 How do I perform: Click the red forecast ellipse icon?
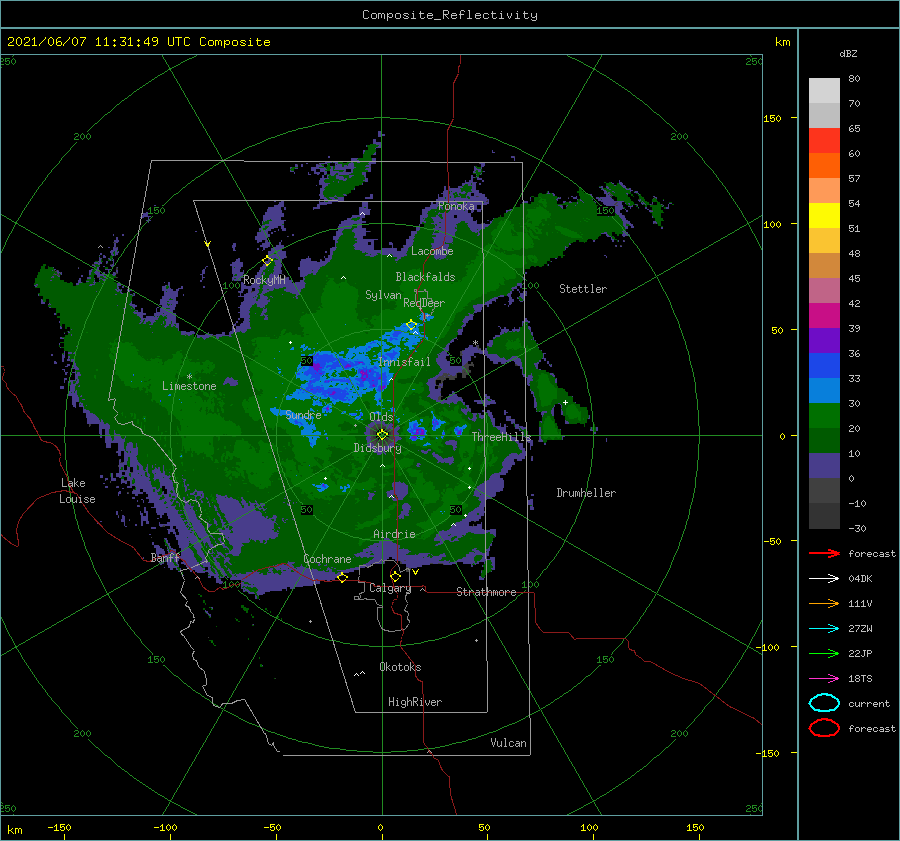click(824, 728)
